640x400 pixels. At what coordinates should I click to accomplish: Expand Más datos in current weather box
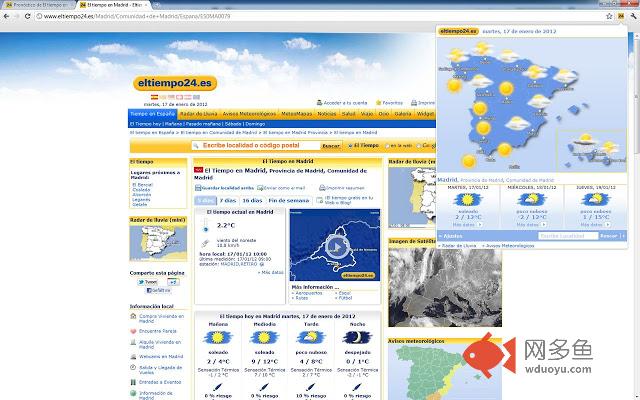point(271,272)
